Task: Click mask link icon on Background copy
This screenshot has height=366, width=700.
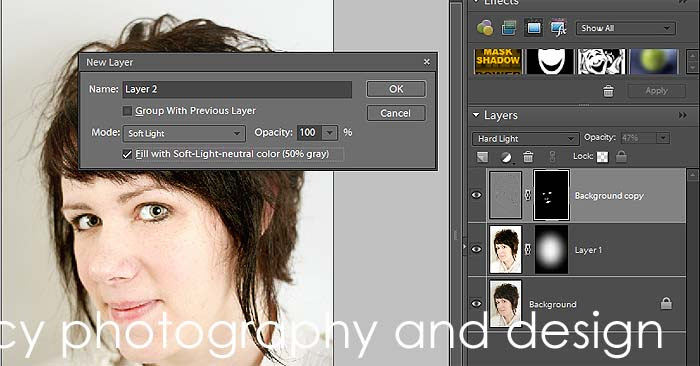Action: pyautogui.click(x=528, y=195)
